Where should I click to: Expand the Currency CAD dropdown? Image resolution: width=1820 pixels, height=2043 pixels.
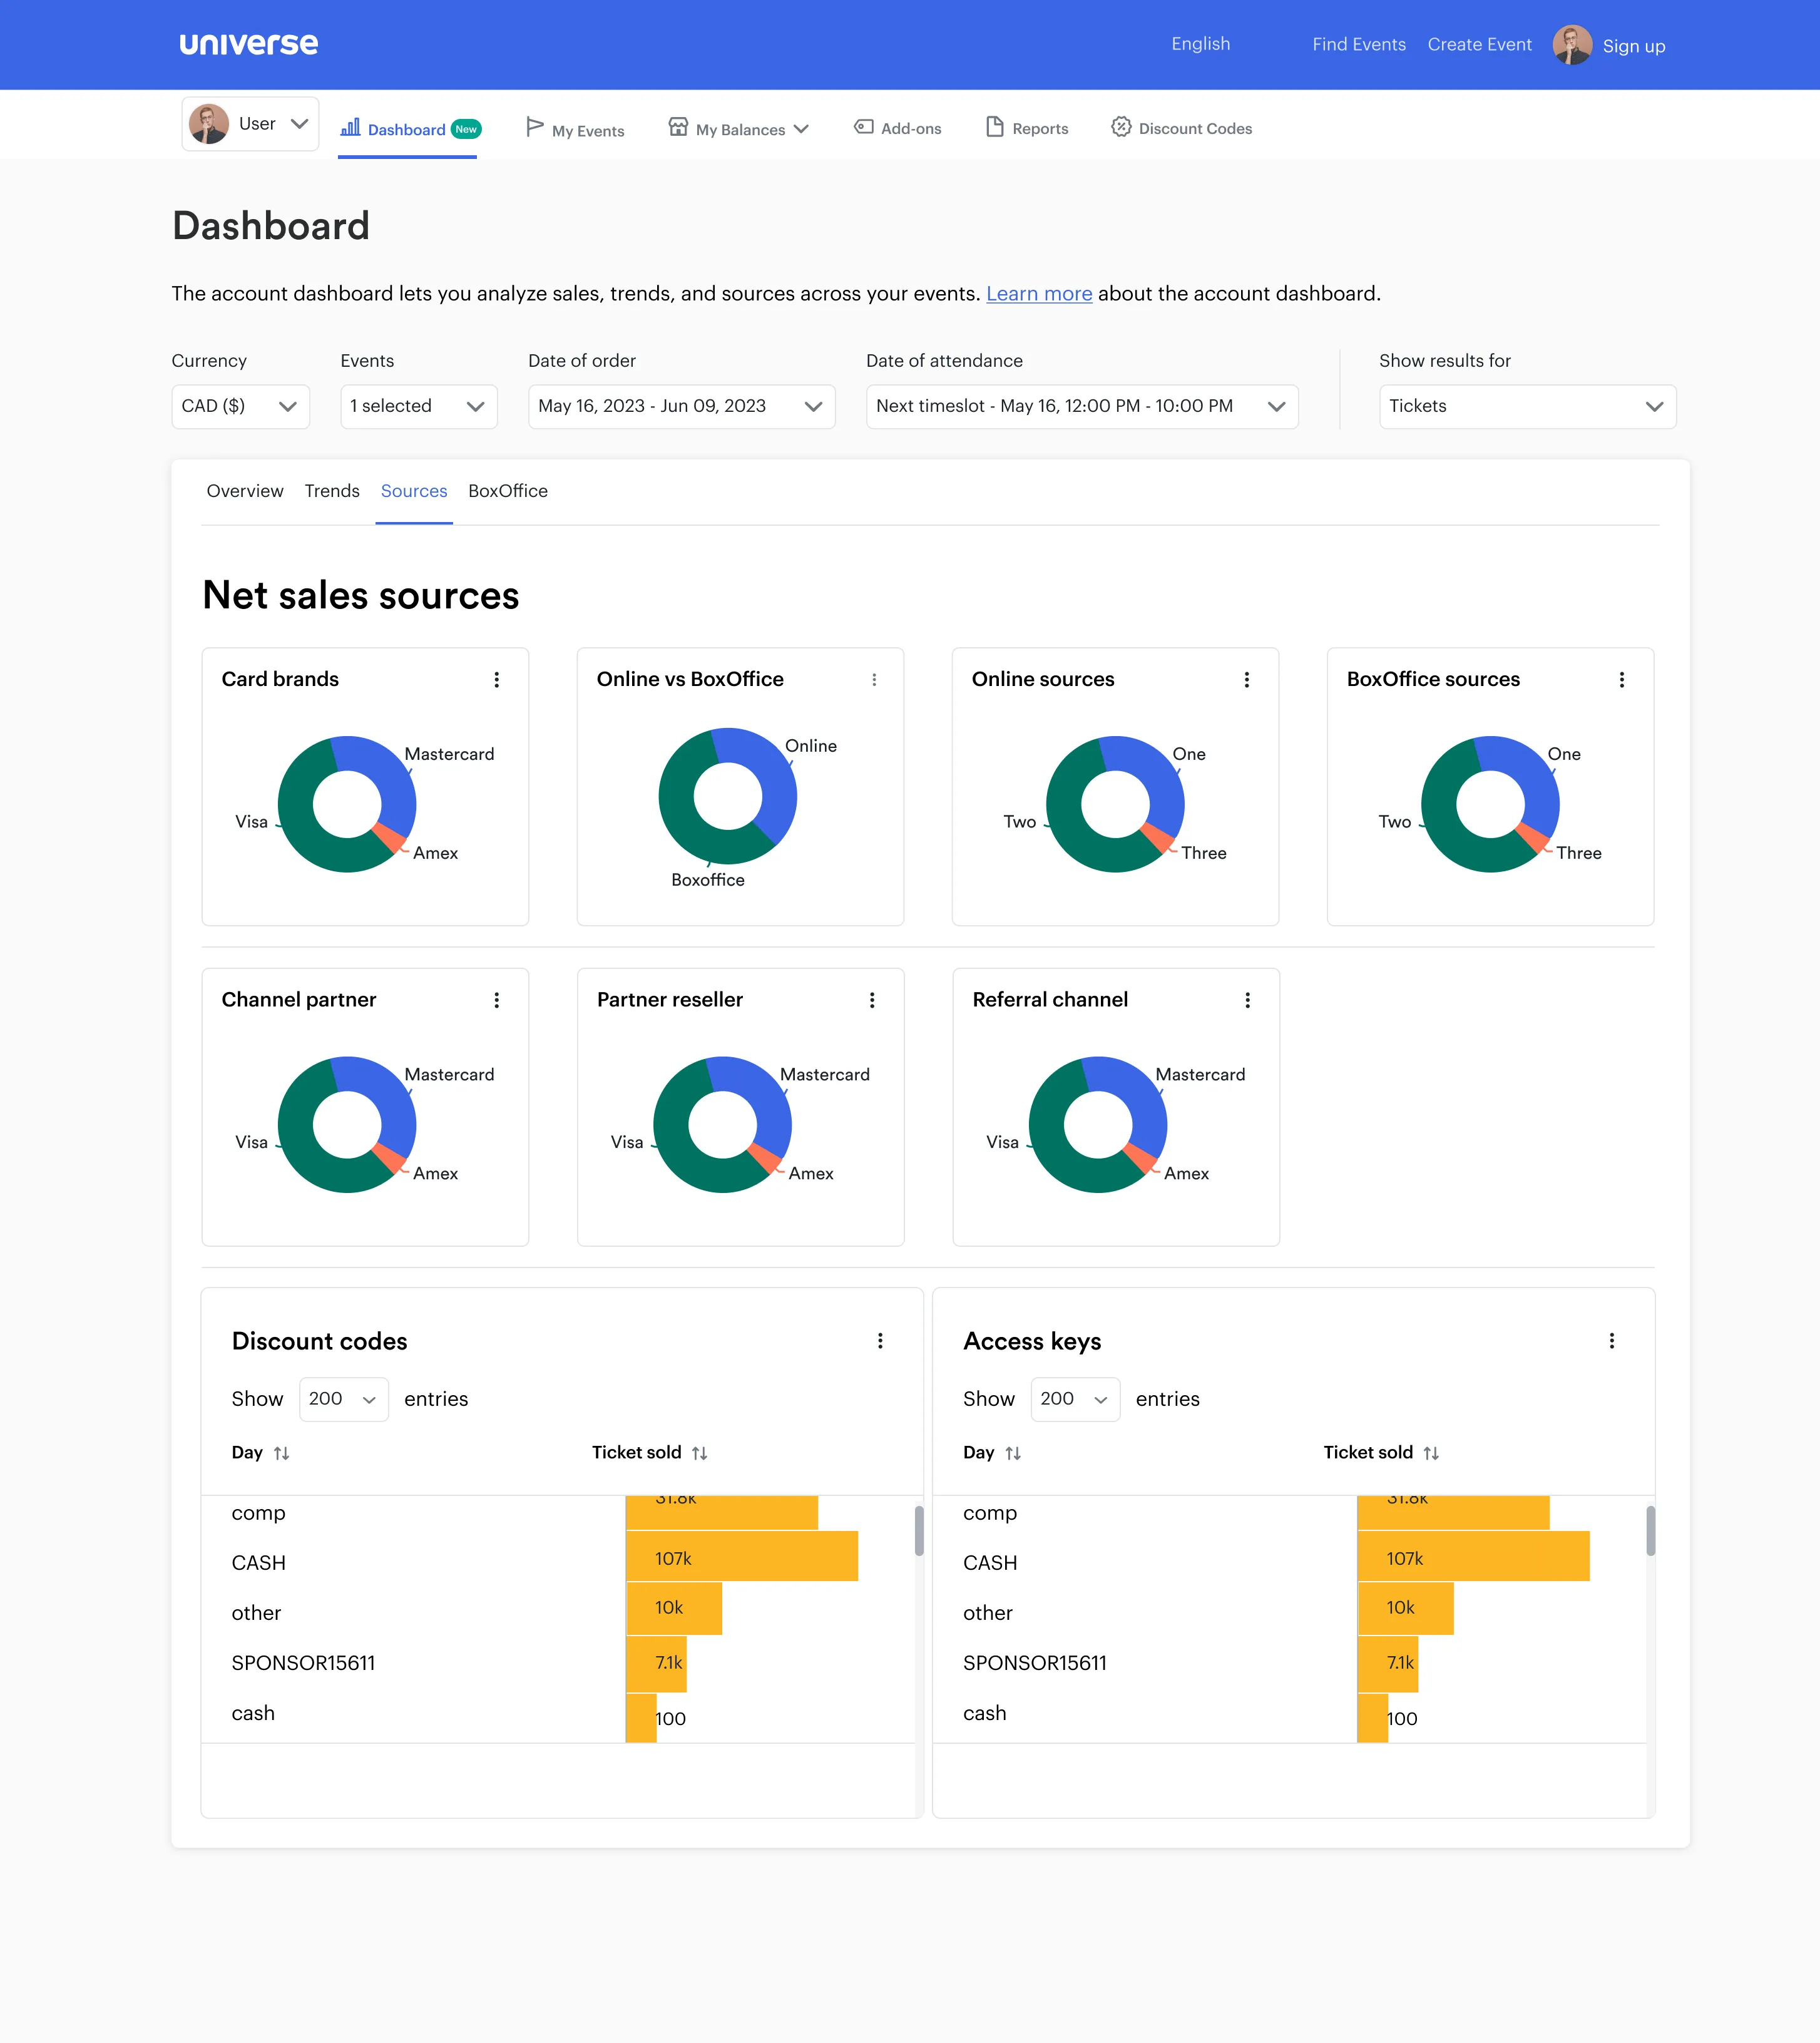tap(240, 406)
